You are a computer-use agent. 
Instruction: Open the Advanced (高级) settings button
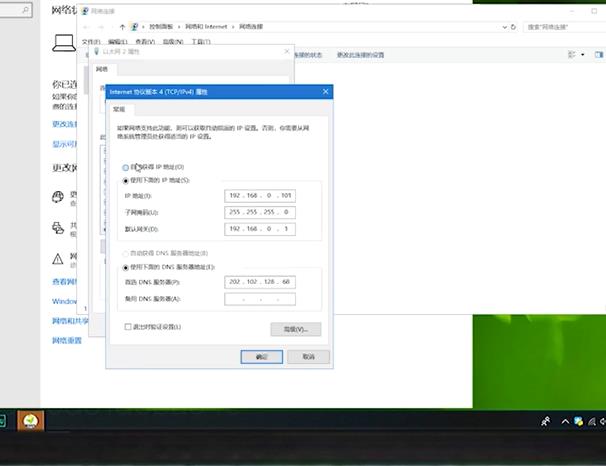296,329
